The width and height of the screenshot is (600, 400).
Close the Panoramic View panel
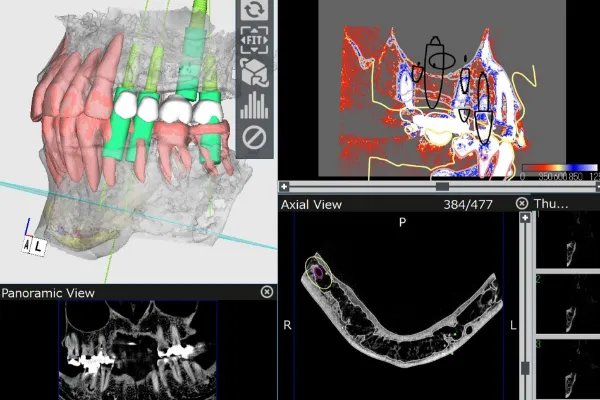pyautogui.click(x=266, y=292)
